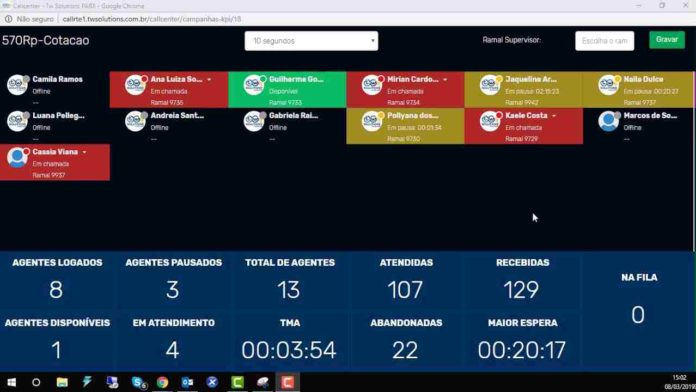Open Google Chrome from the taskbar
This screenshot has width=696, height=392.
tap(162, 382)
